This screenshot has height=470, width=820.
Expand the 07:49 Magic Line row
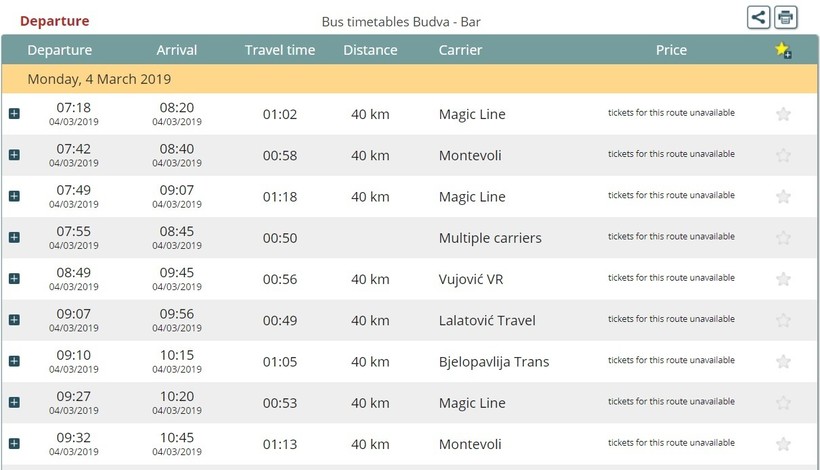coord(14,196)
